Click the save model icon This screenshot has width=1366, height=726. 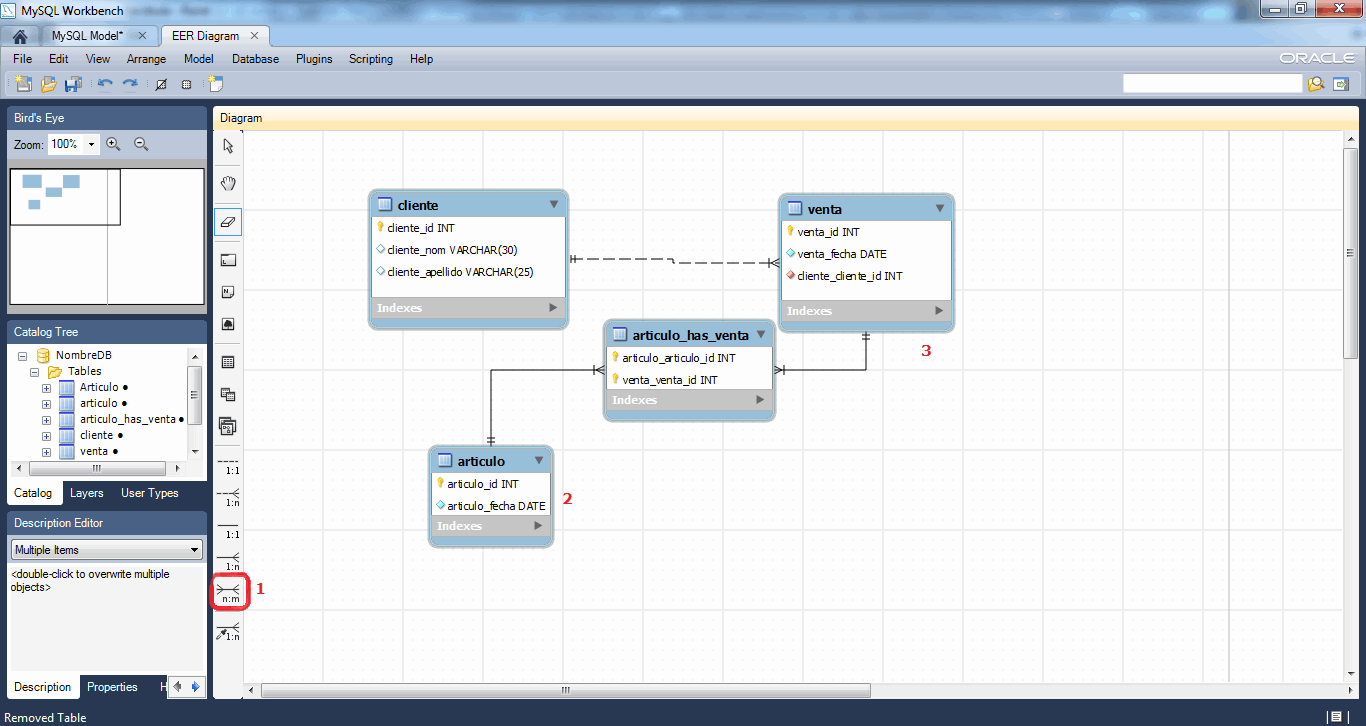pyautogui.click(x=73, y=84)
